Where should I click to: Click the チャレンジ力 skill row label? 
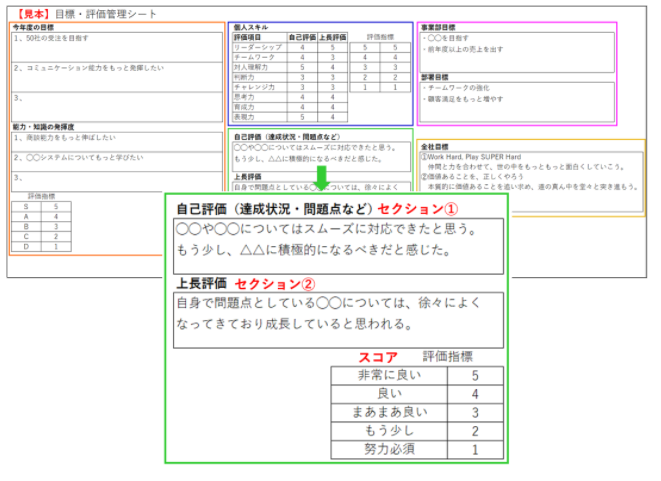point(254,87)
